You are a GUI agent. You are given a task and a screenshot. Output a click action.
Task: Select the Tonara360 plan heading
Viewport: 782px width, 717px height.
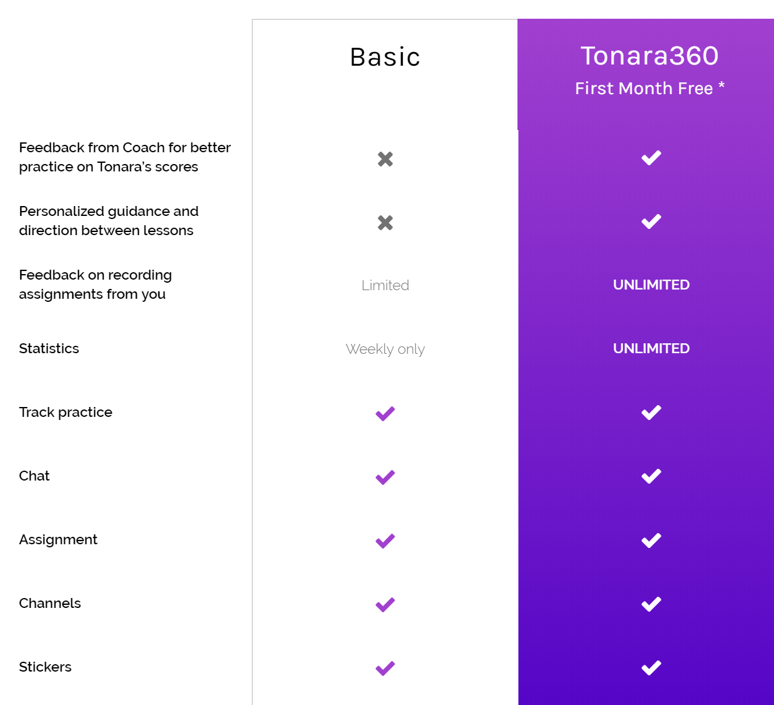coord(650,55)
